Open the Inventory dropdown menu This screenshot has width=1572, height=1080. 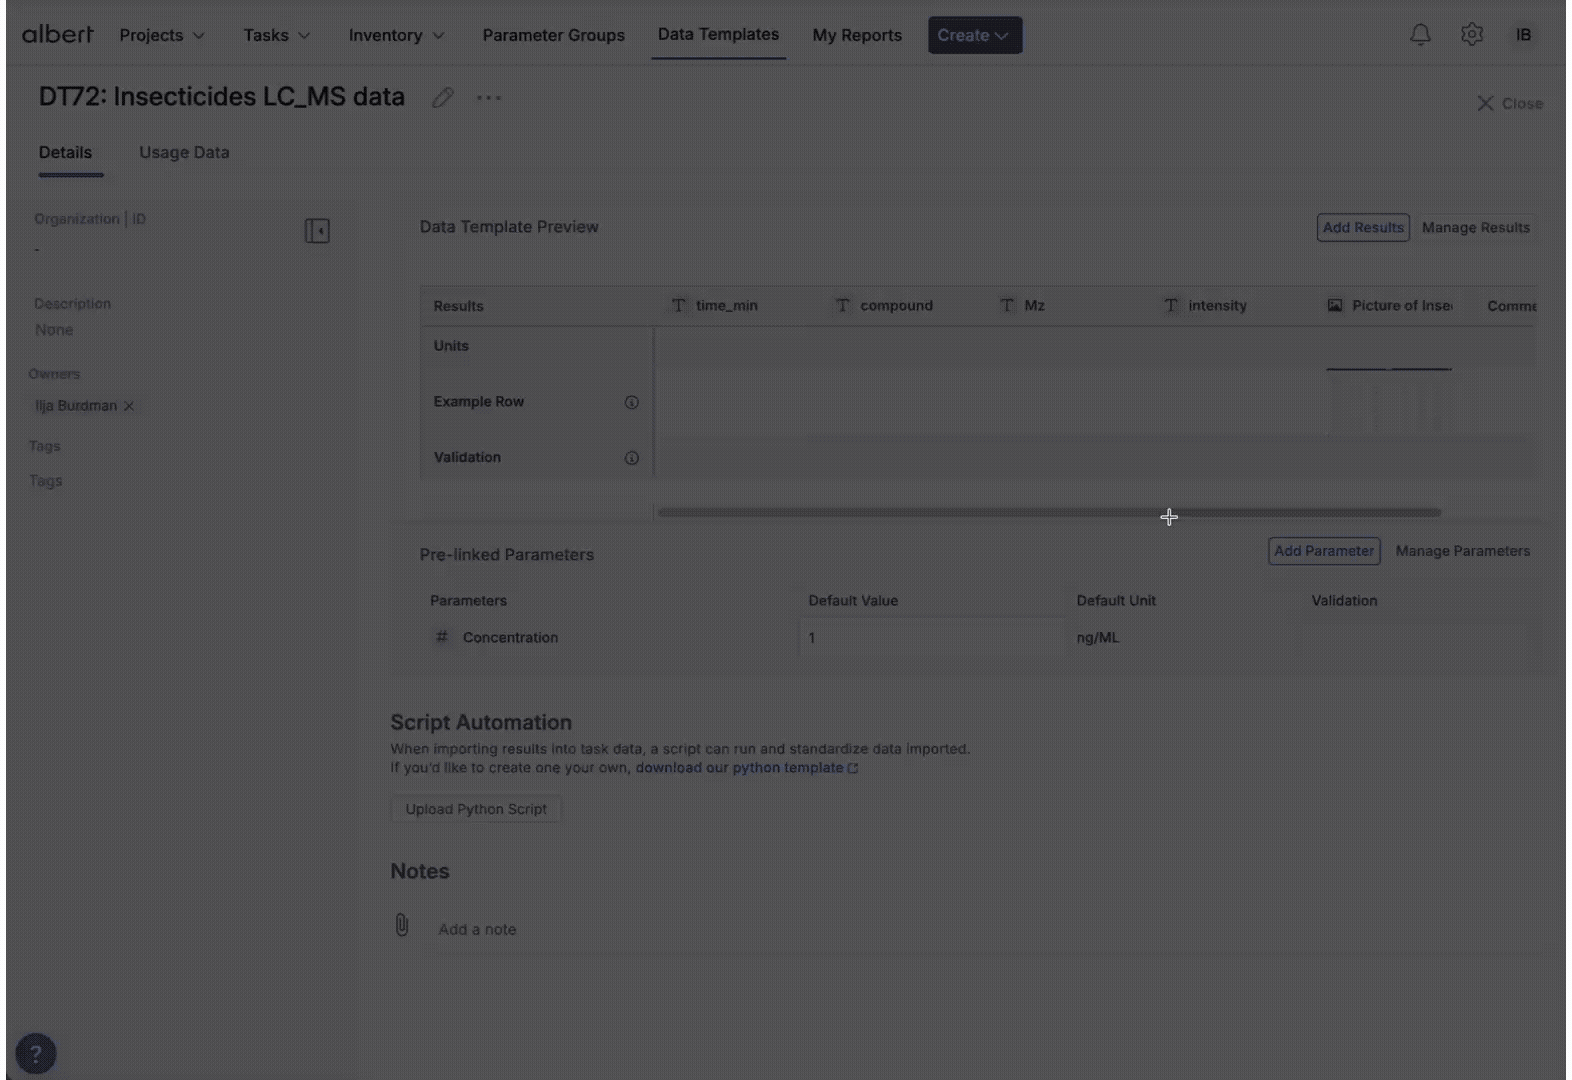coord(396,35)
